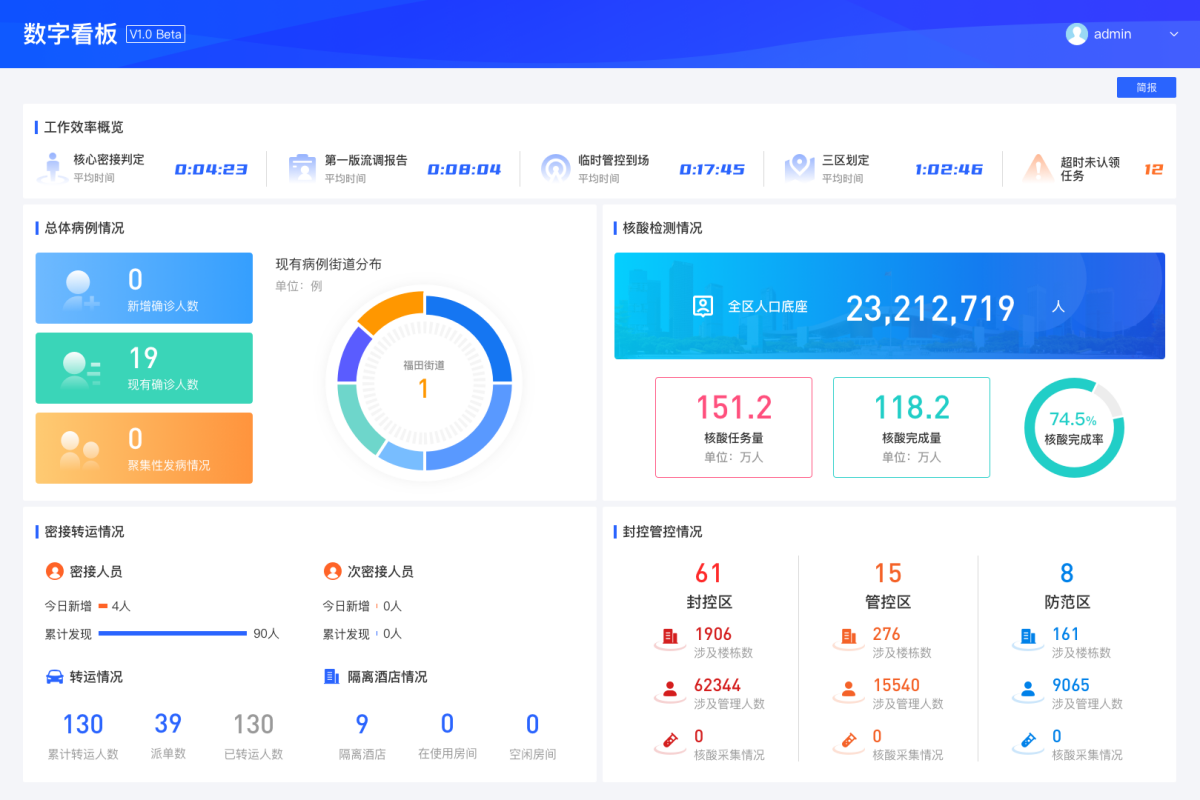Click the 转运情况 car icon
Screen dimensions: 1200x800
point(55,677)
